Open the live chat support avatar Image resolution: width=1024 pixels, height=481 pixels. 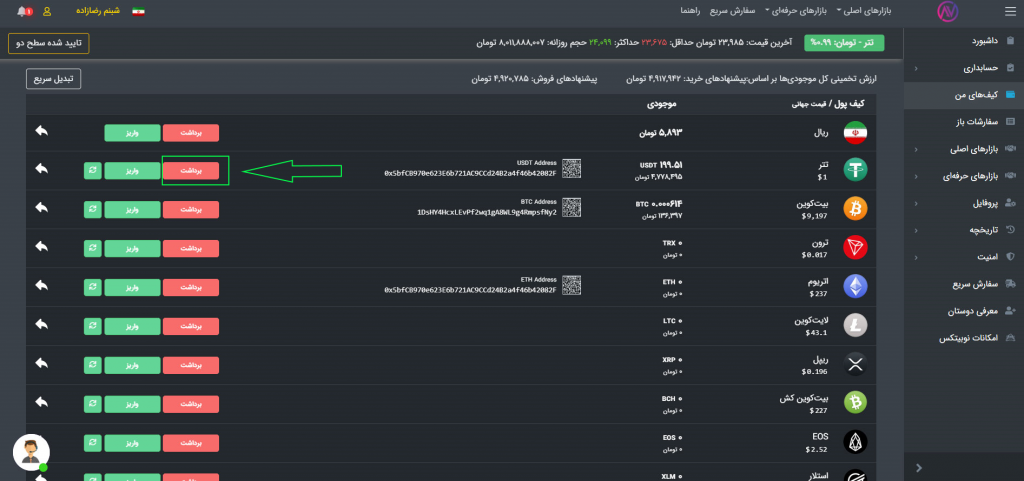(31, 452)
